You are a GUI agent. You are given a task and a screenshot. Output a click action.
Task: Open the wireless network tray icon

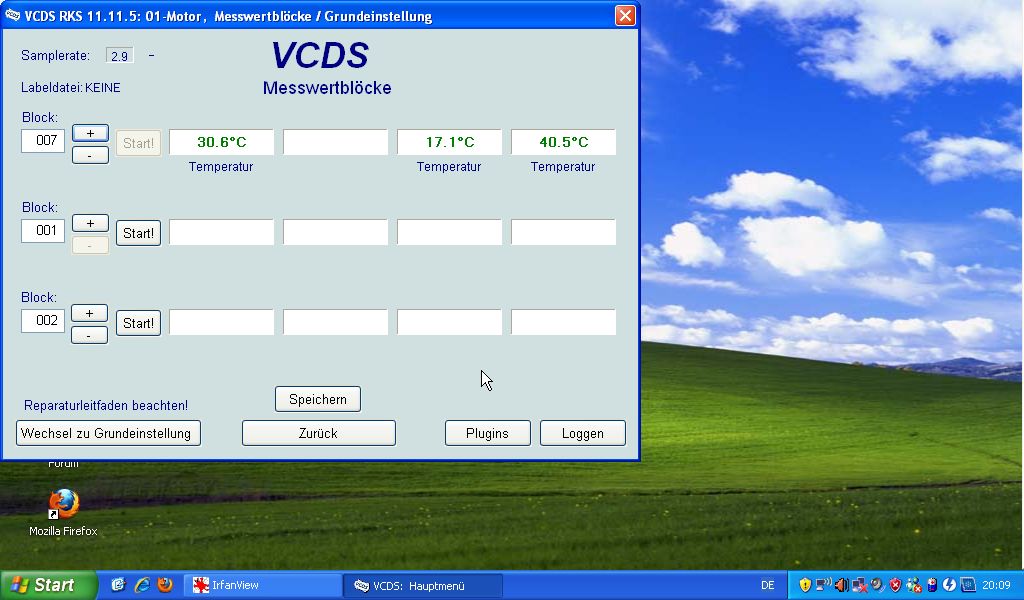(823, 586)
